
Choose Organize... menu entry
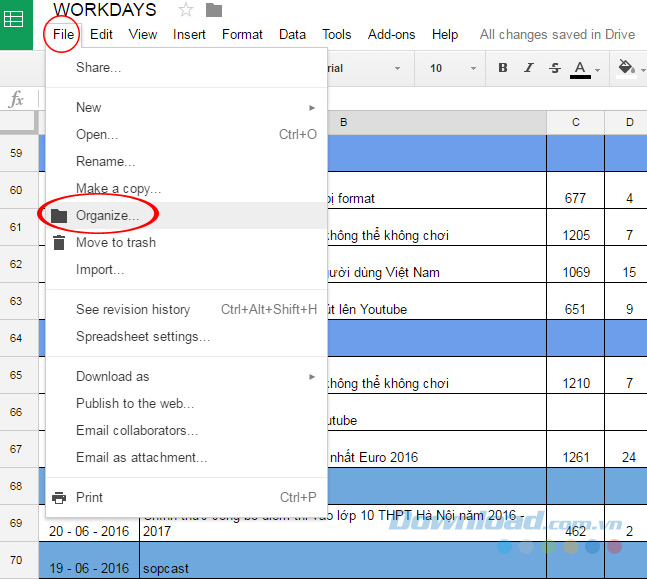(187, 215)
